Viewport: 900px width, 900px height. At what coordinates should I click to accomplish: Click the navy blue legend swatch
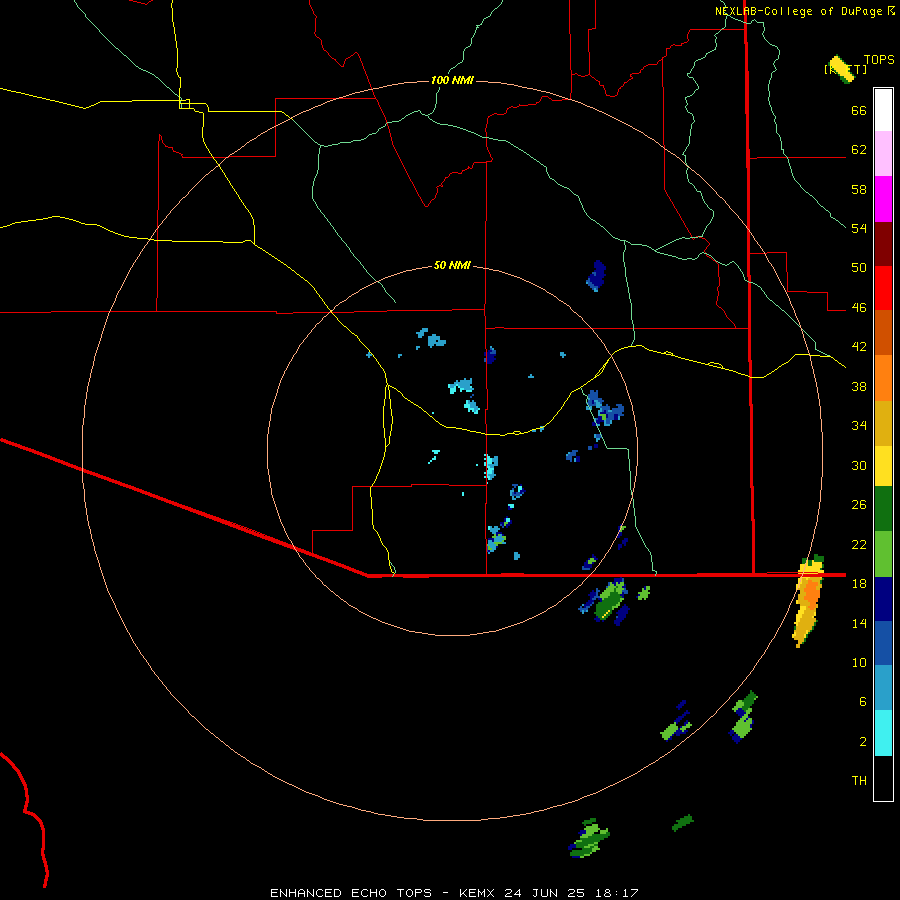click(883, 599)
